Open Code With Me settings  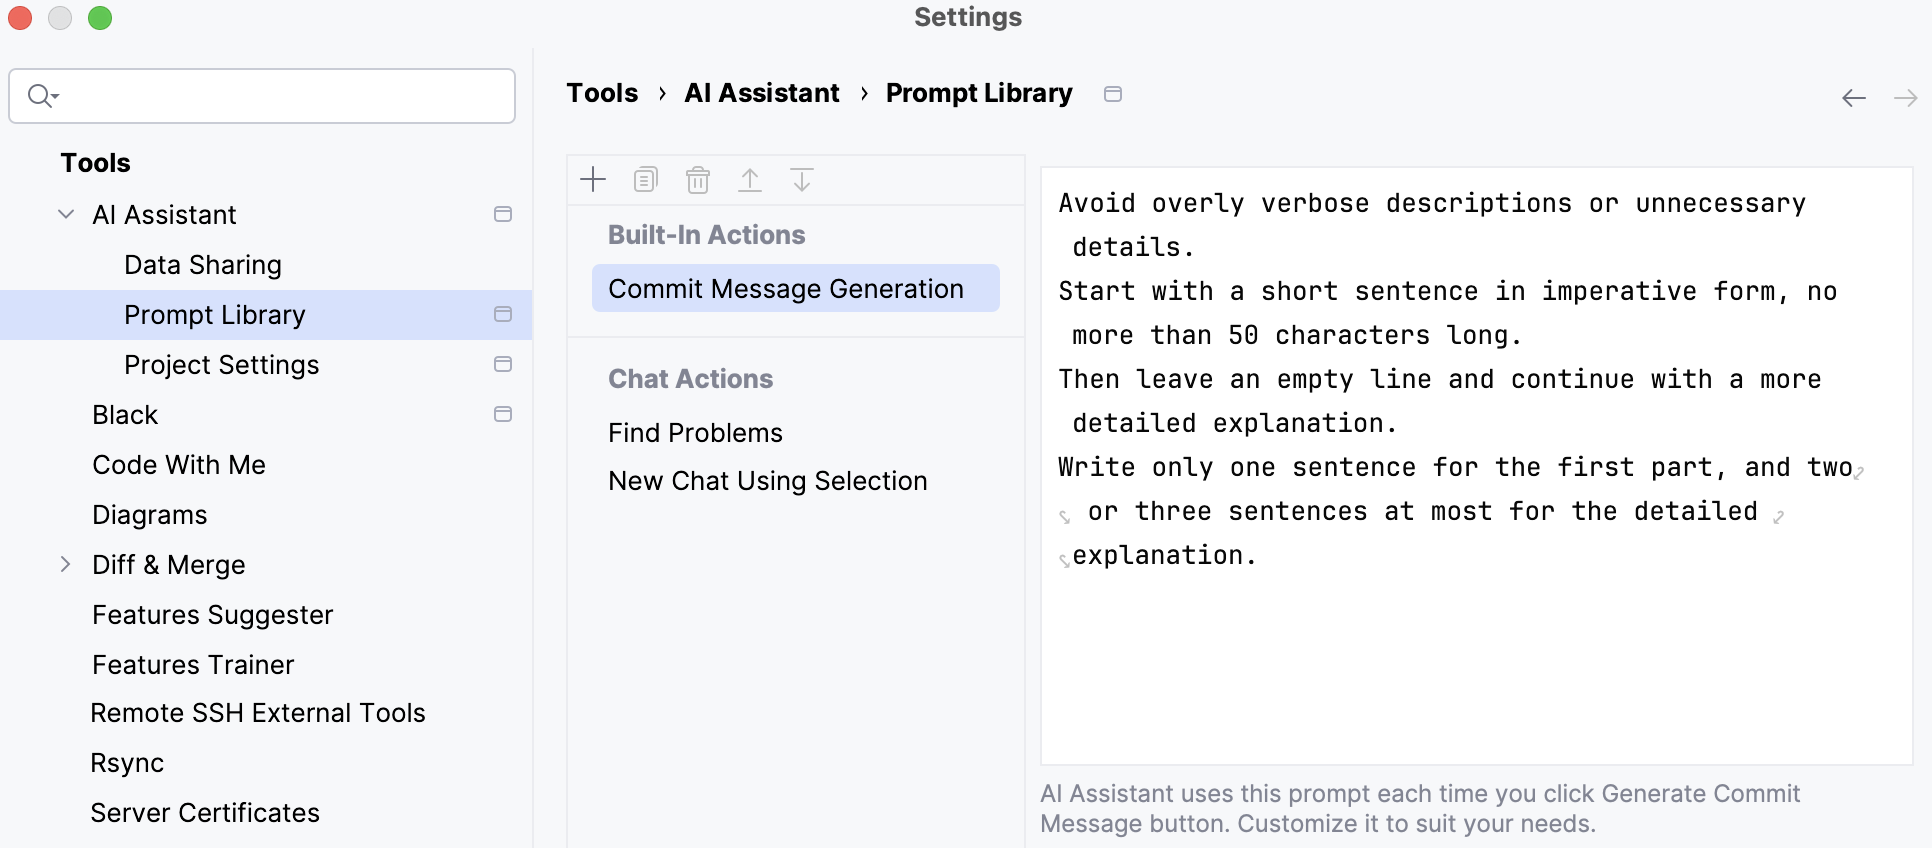(x=179, y=464)
